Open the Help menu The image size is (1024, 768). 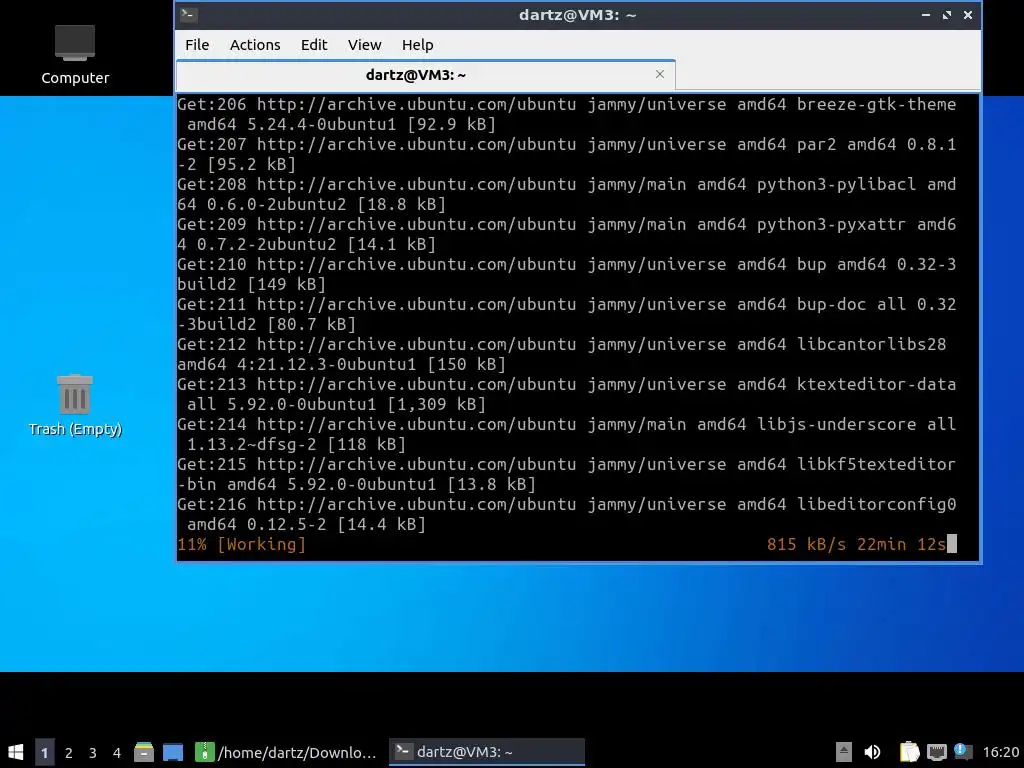pyautogui.click(x=417, y=44)
